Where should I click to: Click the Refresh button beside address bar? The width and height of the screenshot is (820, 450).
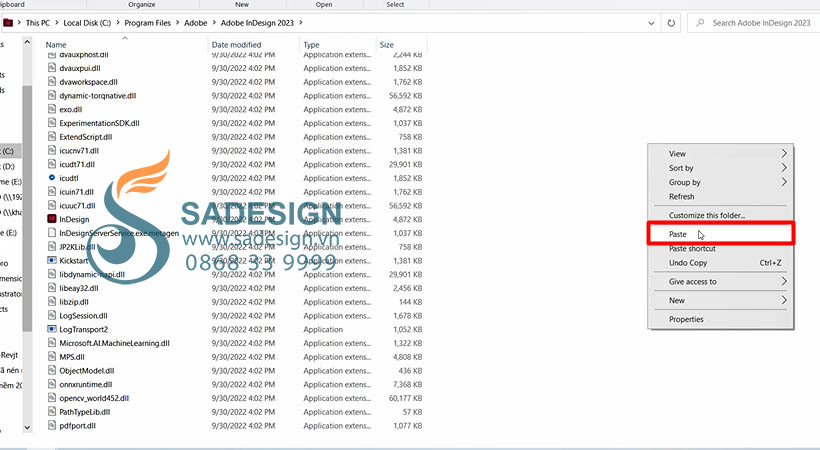click(671, 23)
